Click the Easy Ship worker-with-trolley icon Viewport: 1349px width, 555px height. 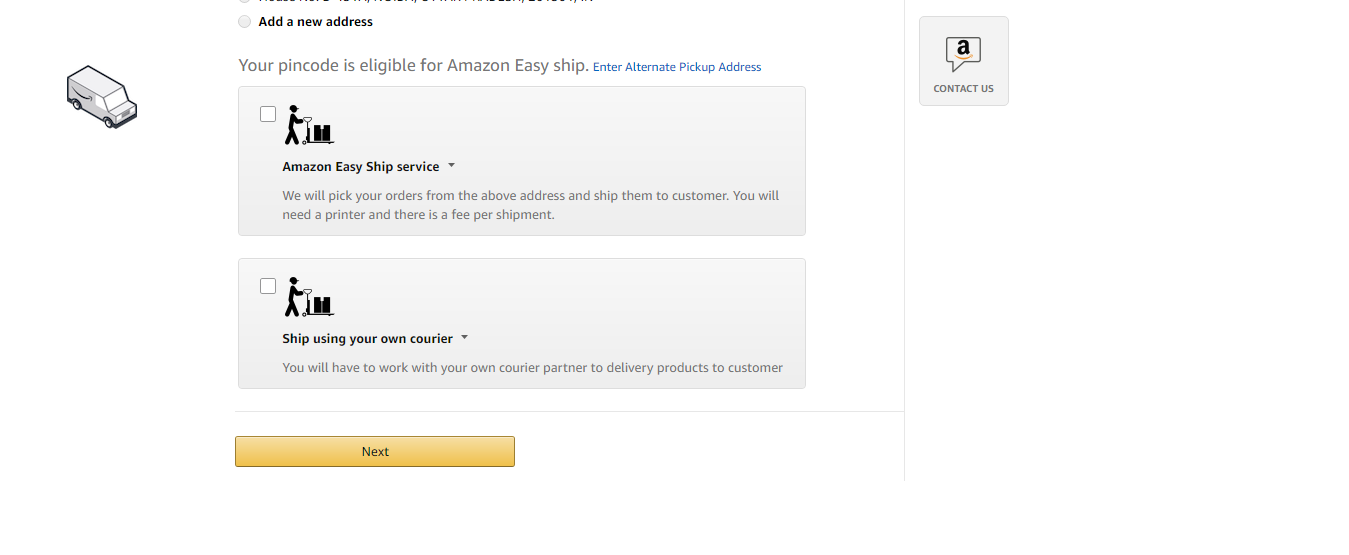click(310, 125)
